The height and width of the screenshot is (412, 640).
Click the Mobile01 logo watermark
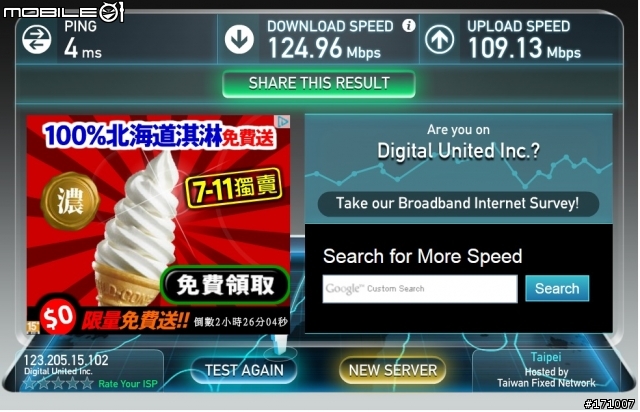click(63, 11)
